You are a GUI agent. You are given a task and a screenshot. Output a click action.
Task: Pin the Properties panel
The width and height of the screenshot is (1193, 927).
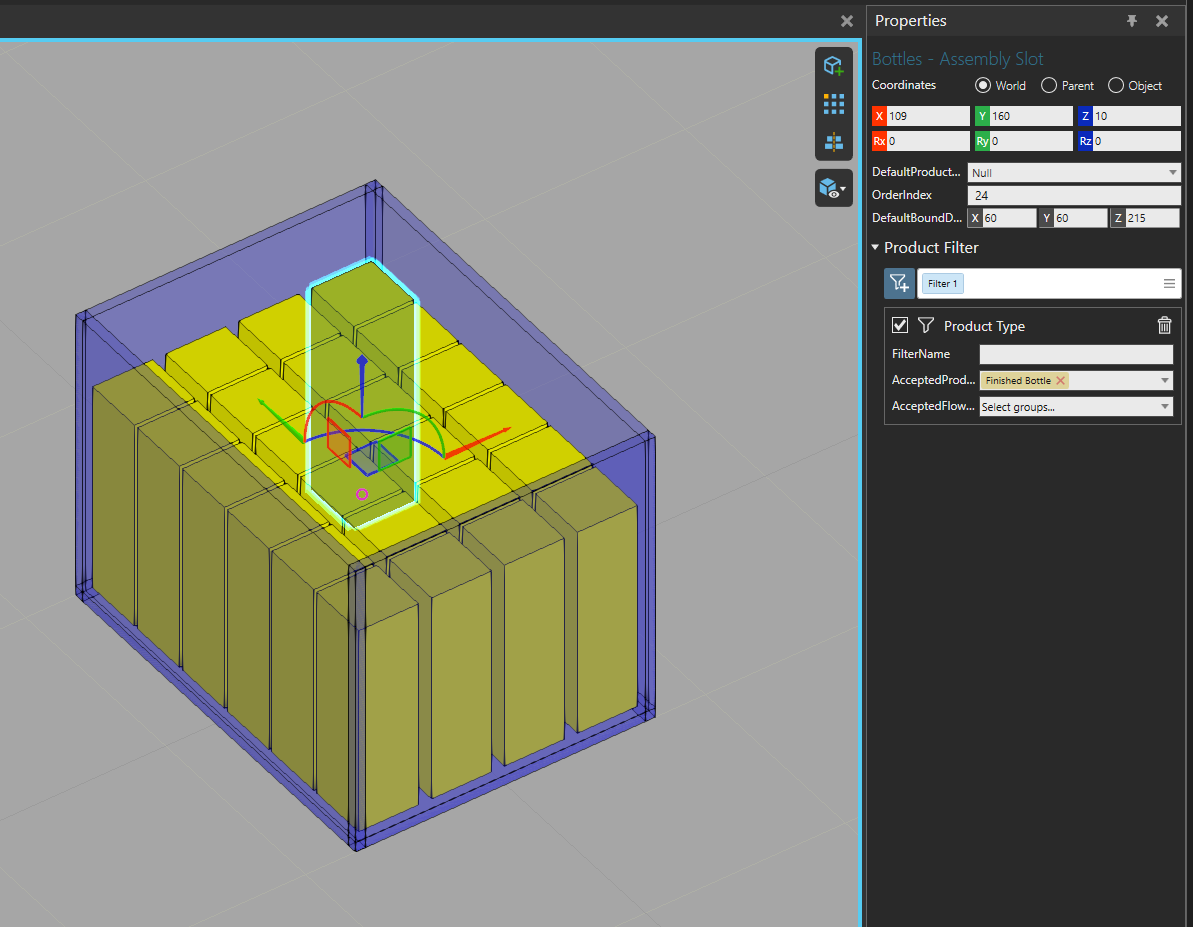[x=1132, y=21]
